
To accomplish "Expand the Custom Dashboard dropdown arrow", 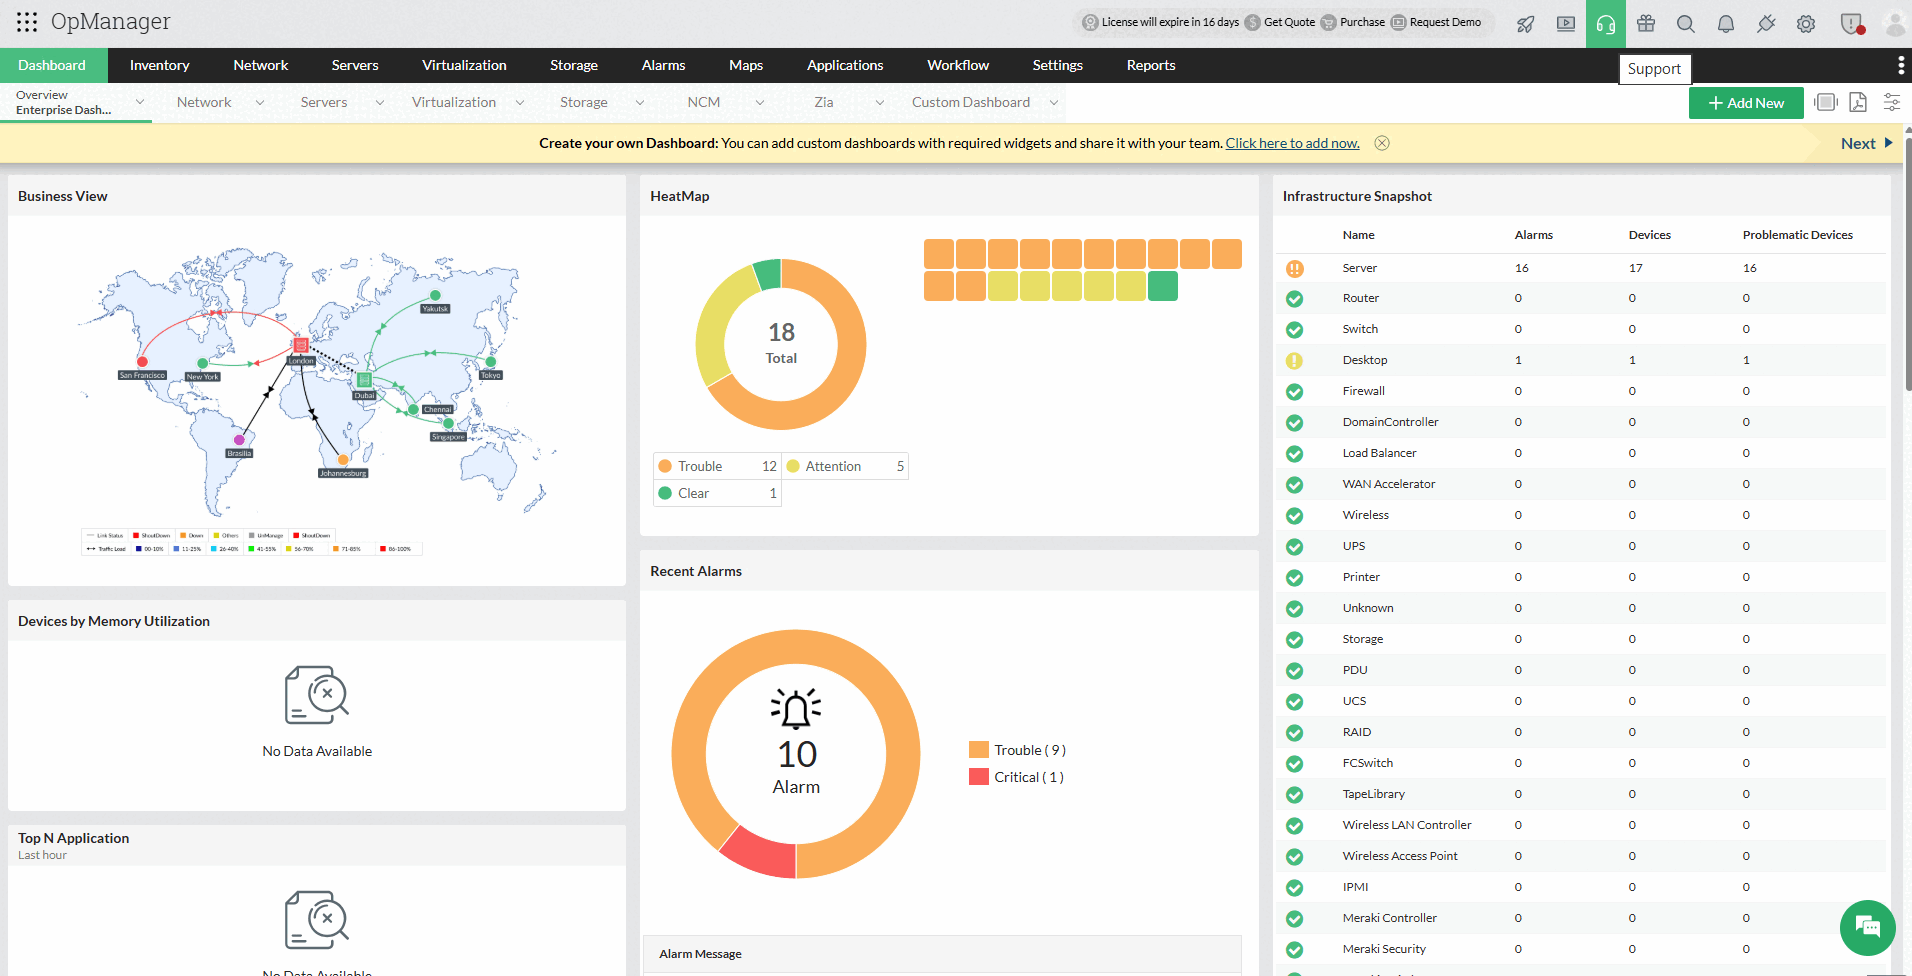I will click(x=1053, y=102).
